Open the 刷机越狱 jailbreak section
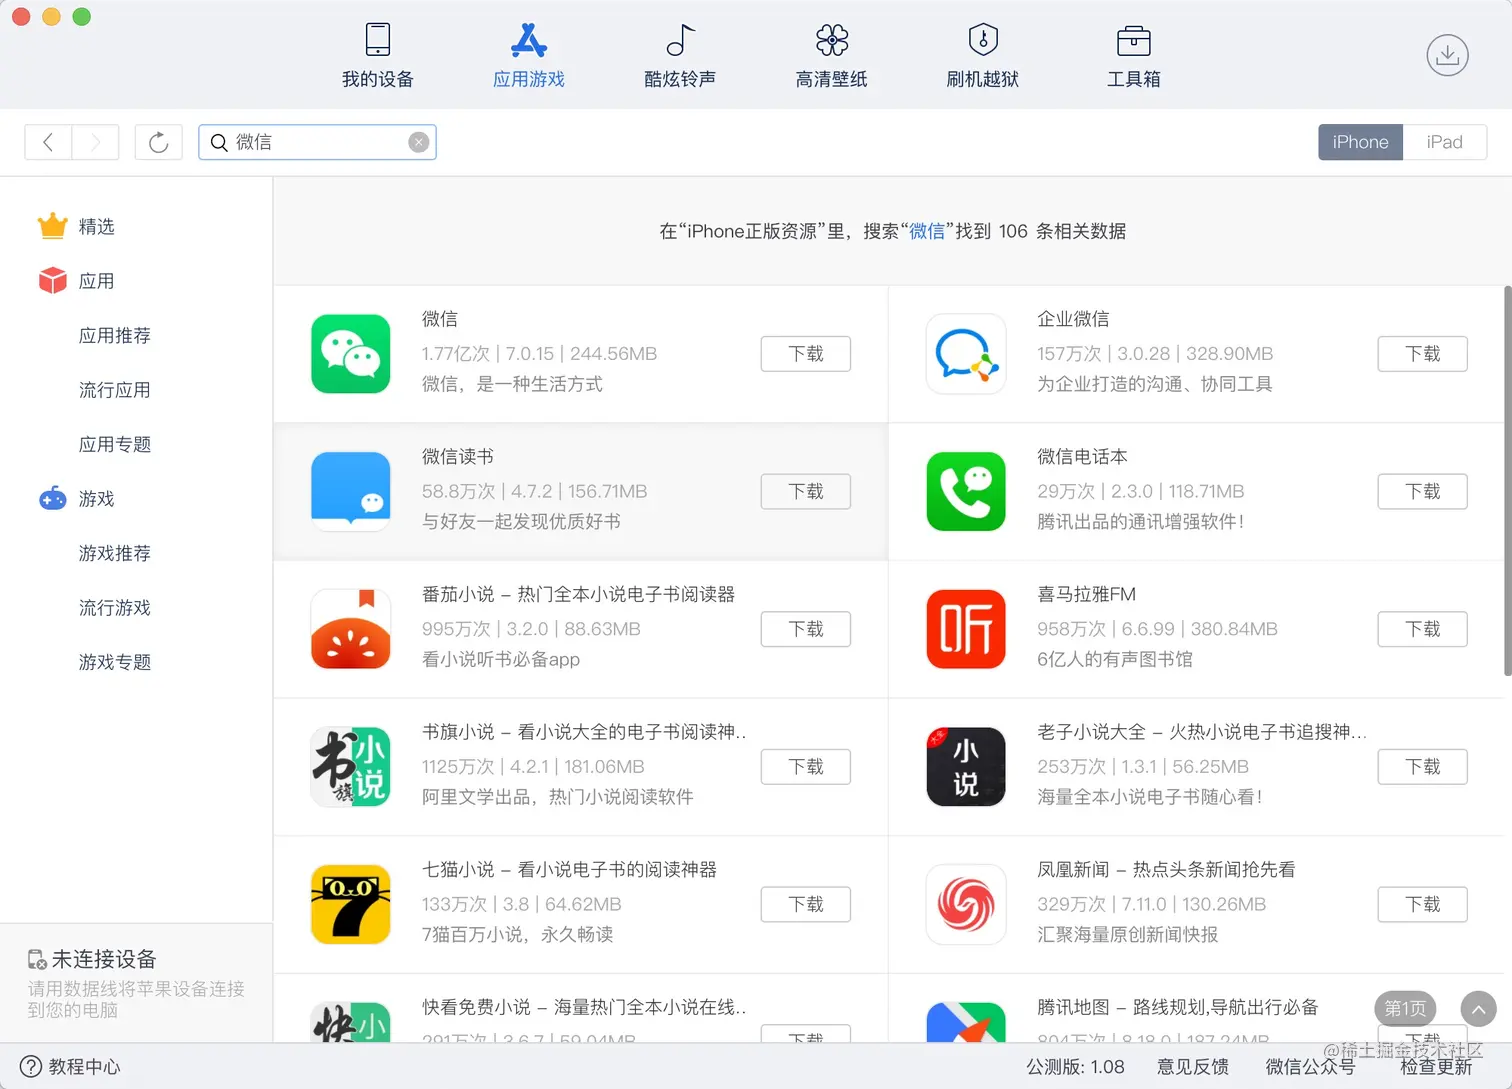 click(982, 55)
